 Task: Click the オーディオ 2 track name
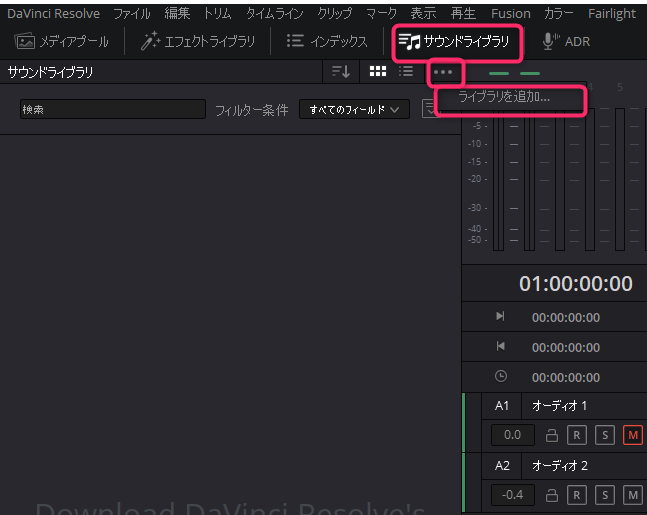(560, 466)
